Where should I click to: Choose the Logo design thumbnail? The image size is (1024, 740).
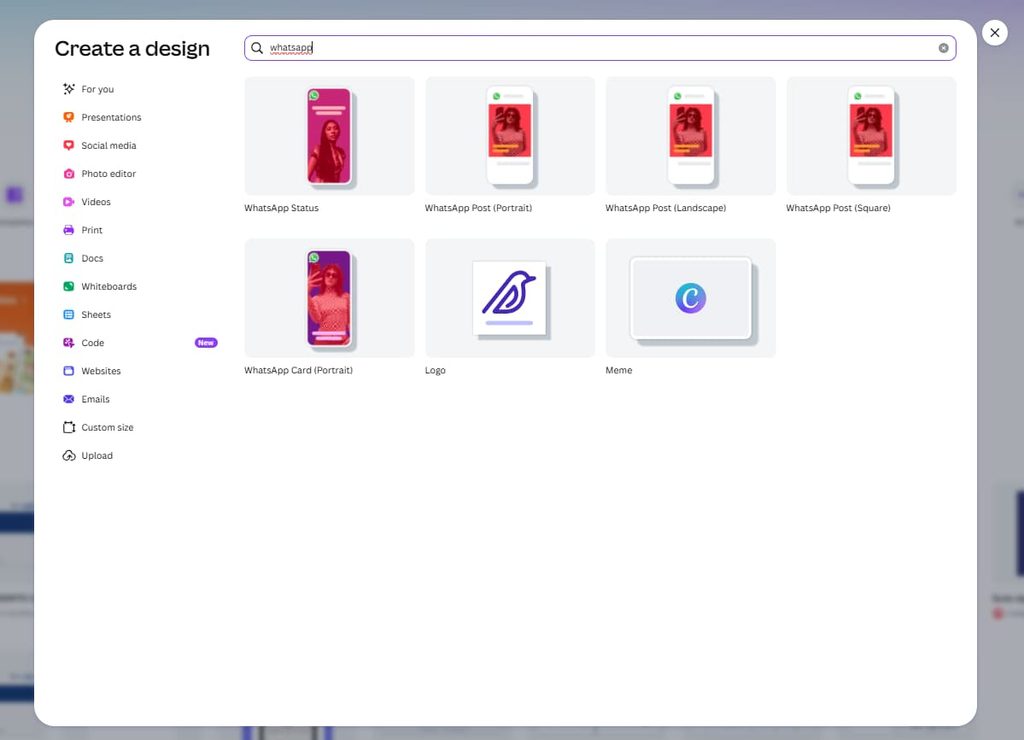point(510,298)
